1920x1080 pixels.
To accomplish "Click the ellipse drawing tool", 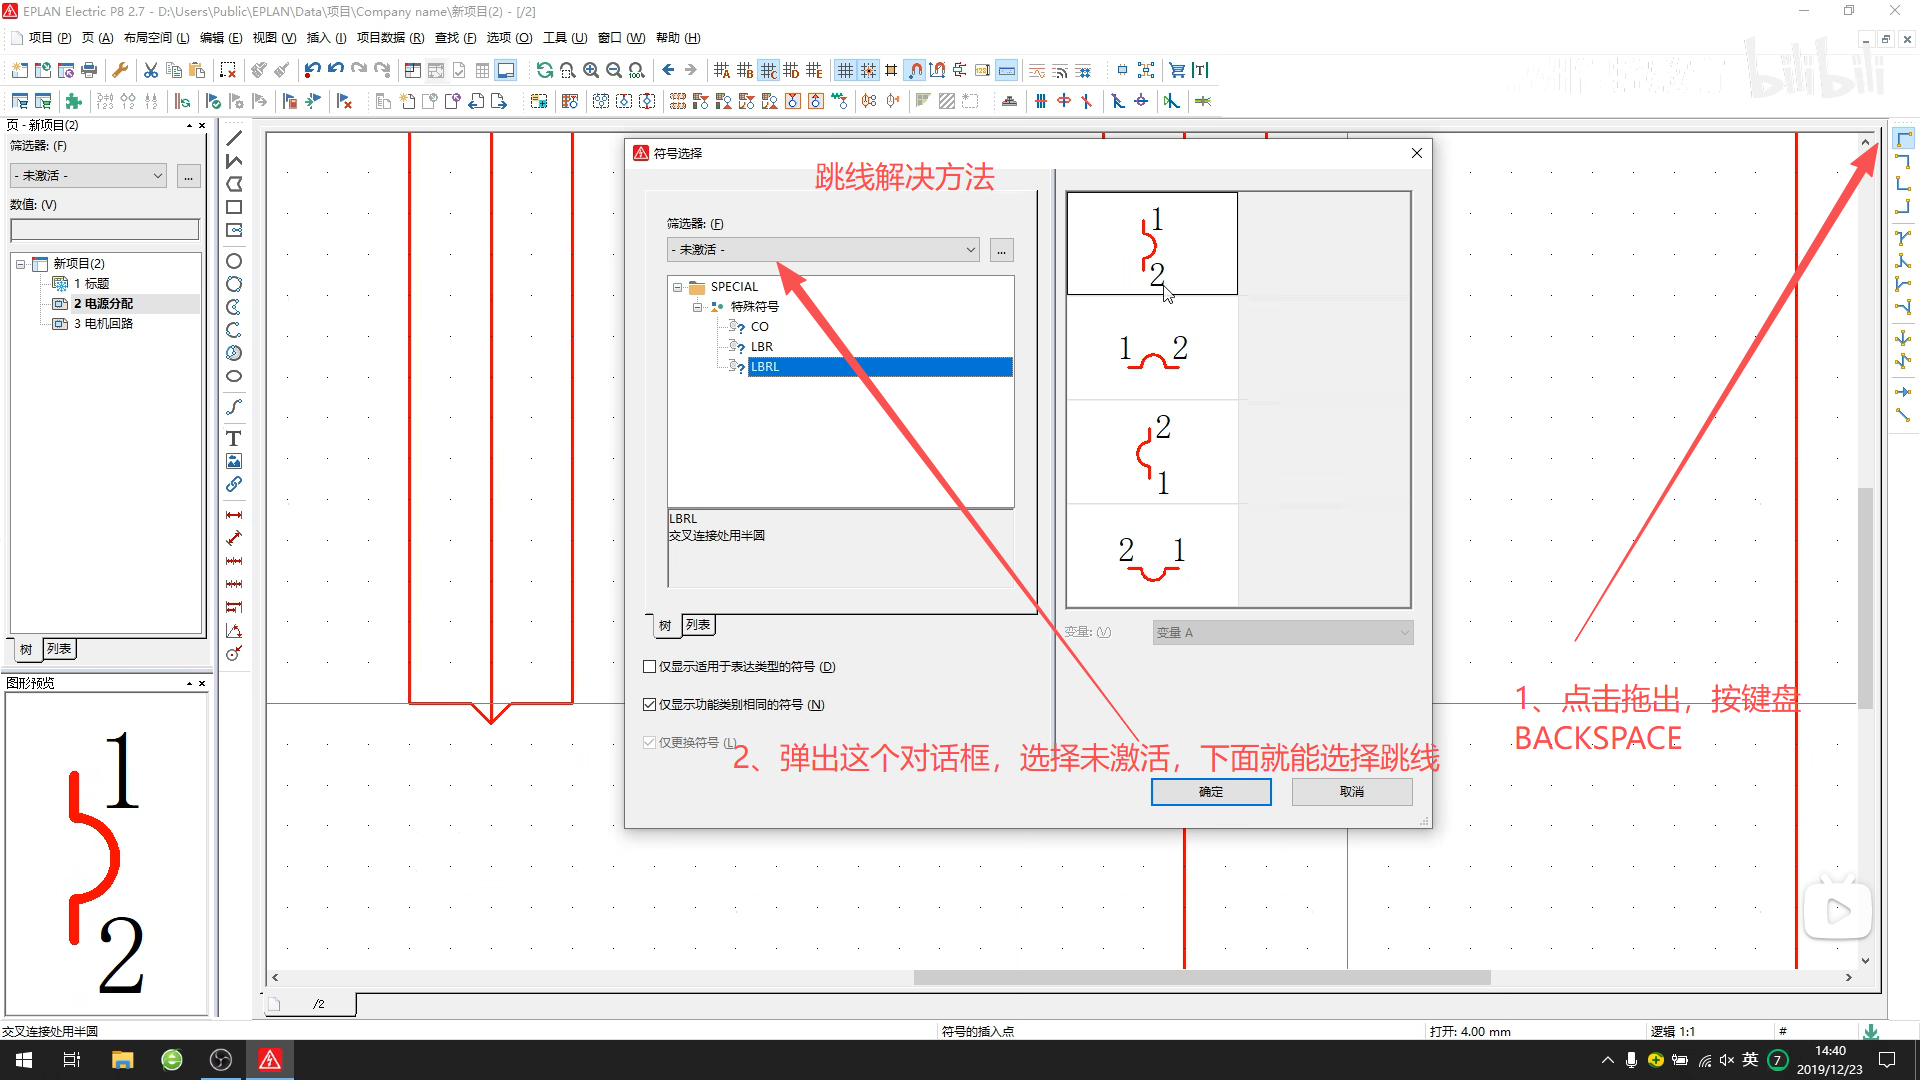I will 234,377.
